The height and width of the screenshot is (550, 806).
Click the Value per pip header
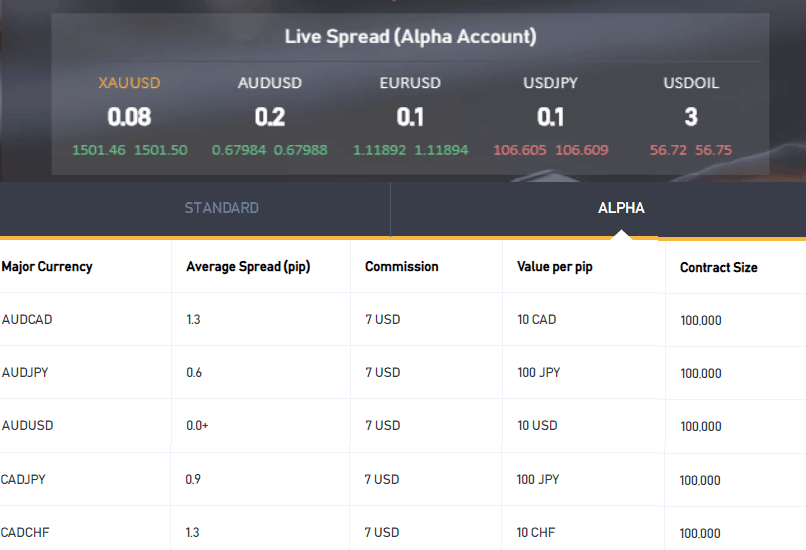[555, 267]
